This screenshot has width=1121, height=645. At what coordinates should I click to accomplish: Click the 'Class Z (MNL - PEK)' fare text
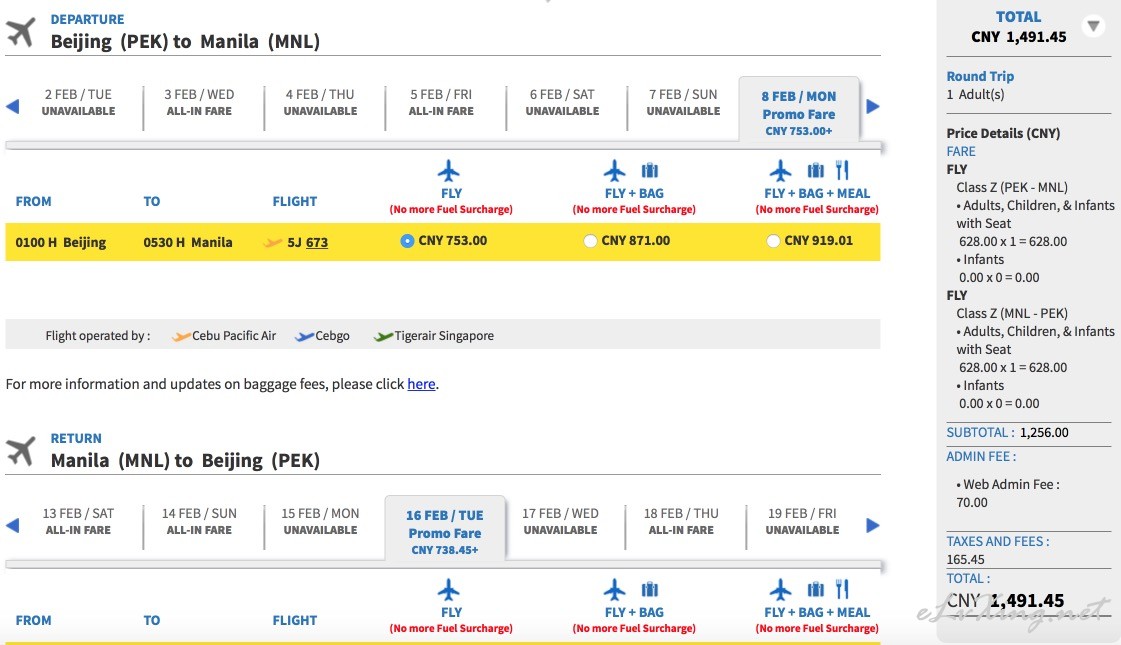point(1012,313)
